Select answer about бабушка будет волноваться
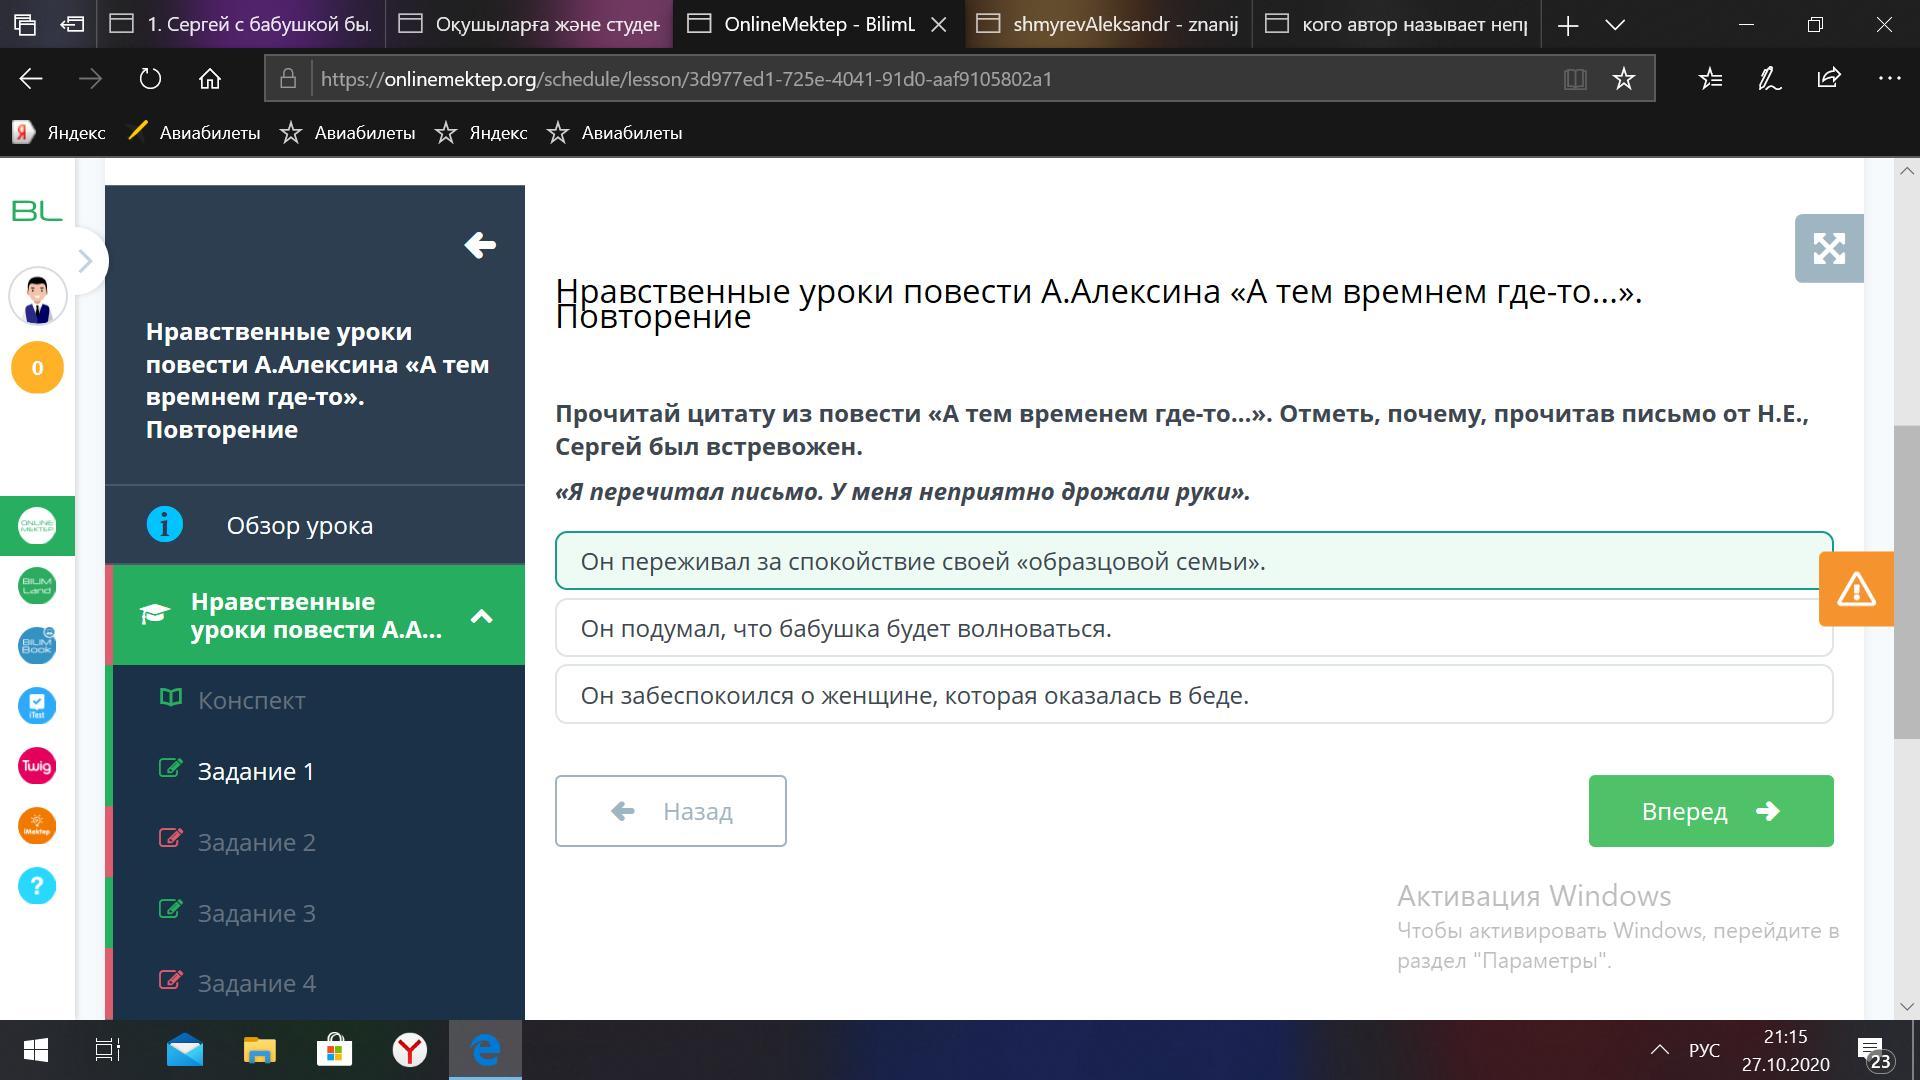 [x=1193, y=628]
